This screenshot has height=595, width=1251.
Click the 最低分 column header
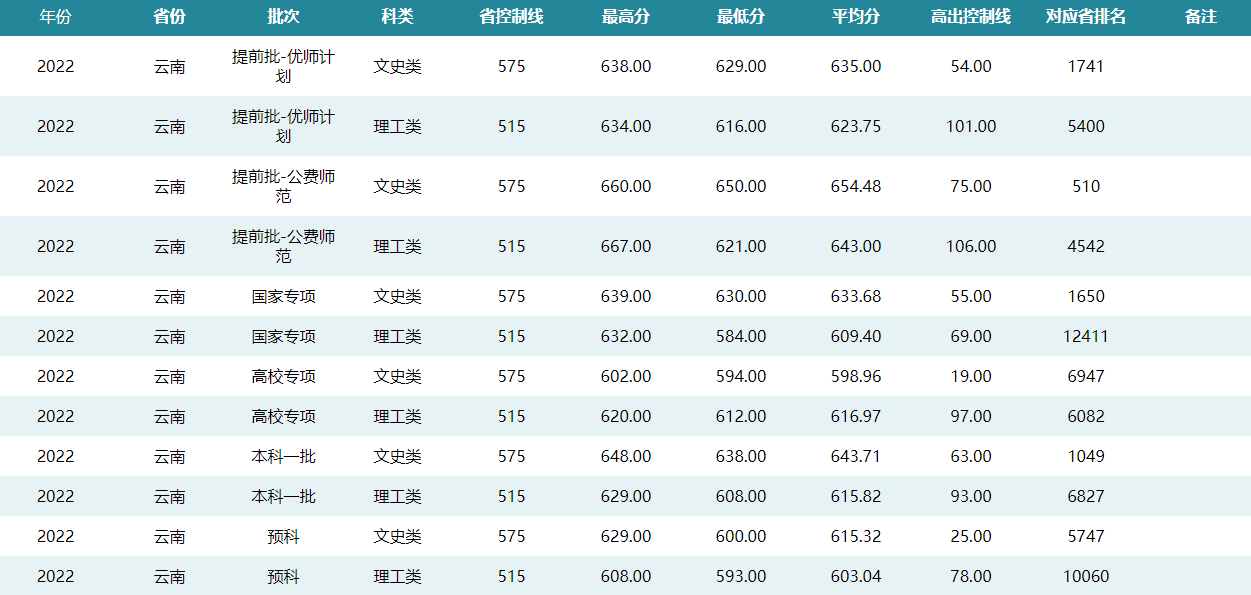click(x=741, y=17)
